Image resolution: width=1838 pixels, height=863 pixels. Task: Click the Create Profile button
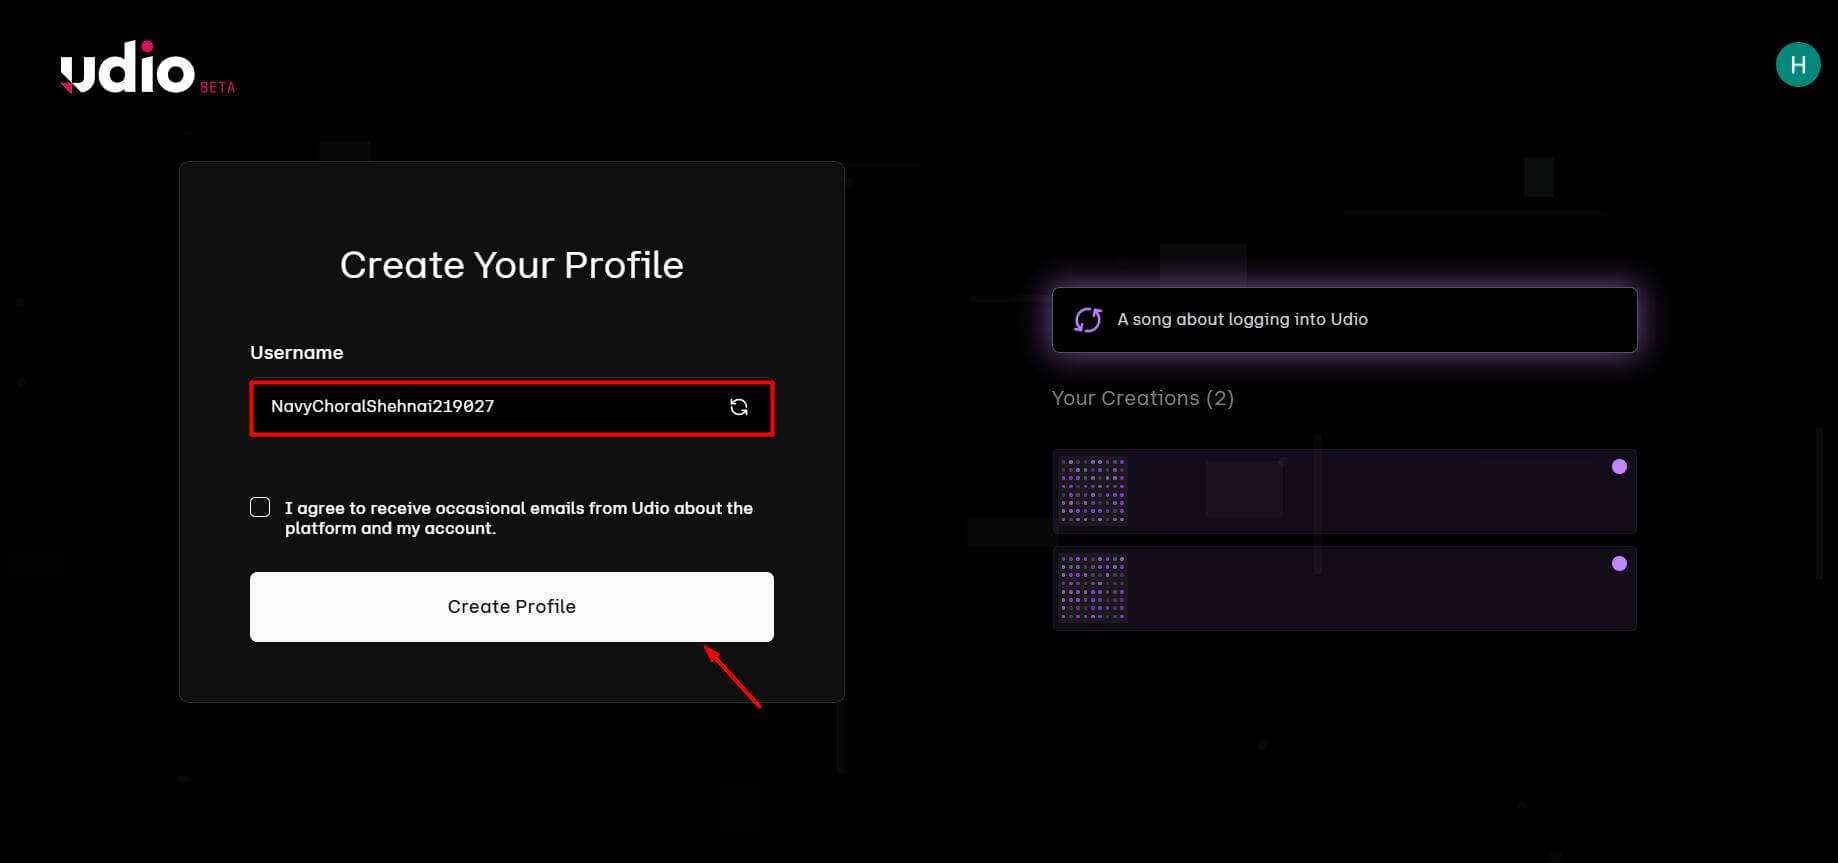(512, 607)
